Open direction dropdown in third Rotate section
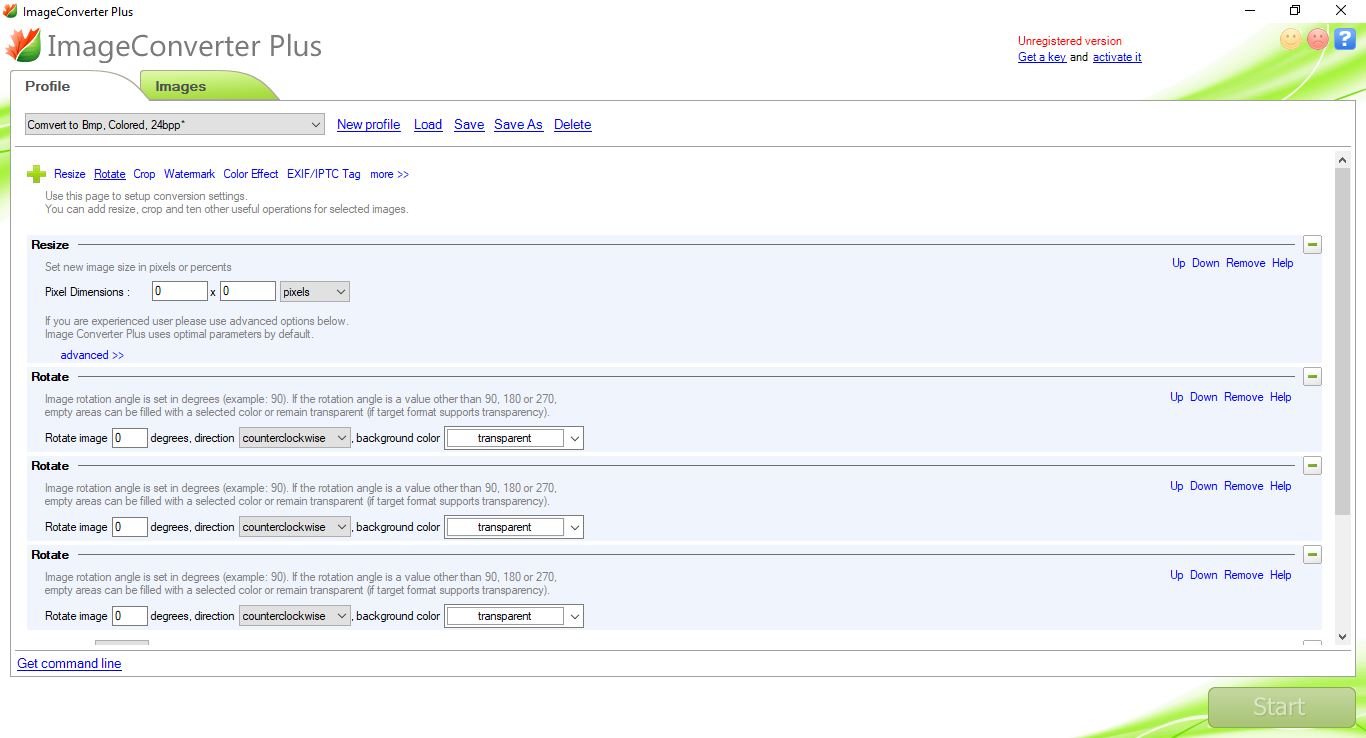 [x=295, y=616]
